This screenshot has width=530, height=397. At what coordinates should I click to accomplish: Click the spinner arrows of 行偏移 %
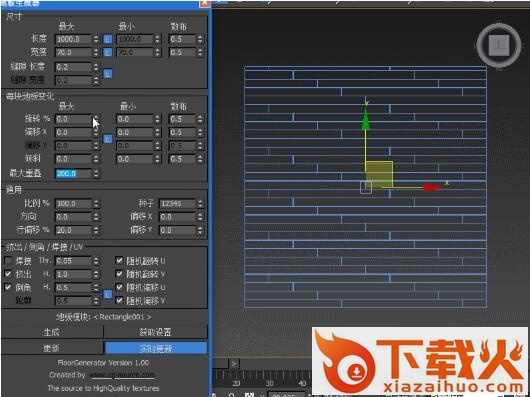(x=96, y=230)
